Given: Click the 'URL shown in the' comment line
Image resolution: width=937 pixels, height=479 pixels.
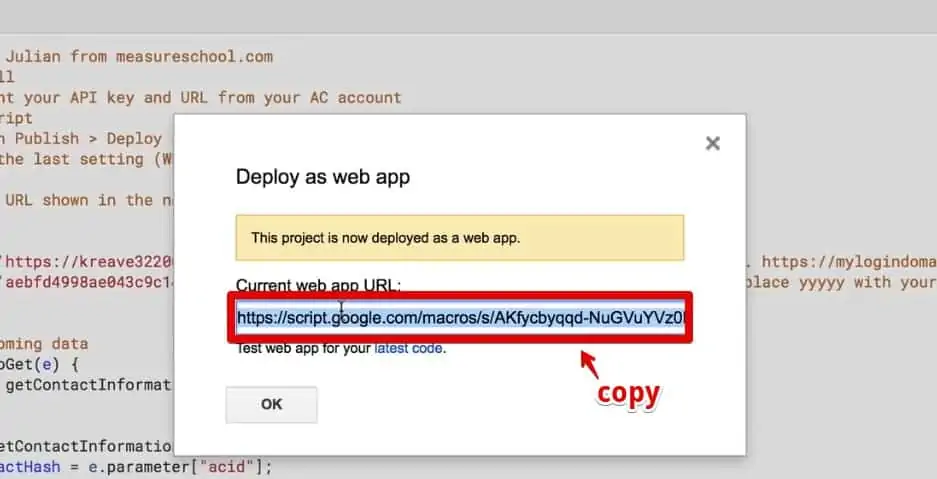Looking at the screenshot, I should (87, 200).
